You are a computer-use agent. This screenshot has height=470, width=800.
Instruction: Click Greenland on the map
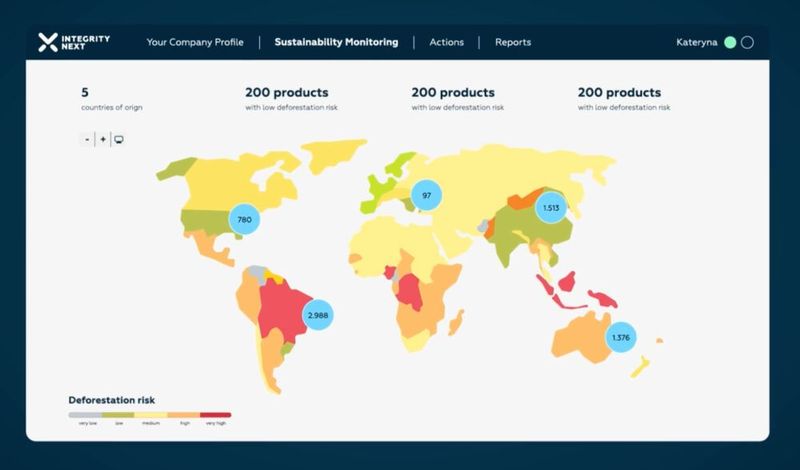point(335,153)
